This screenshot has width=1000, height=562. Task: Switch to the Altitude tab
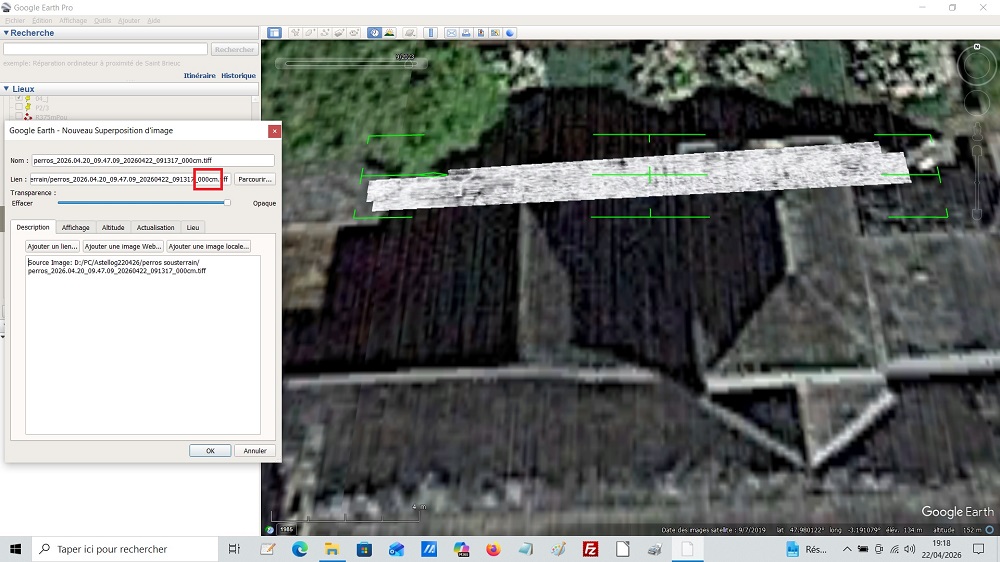pyautogui.click(x=113, y=227)
